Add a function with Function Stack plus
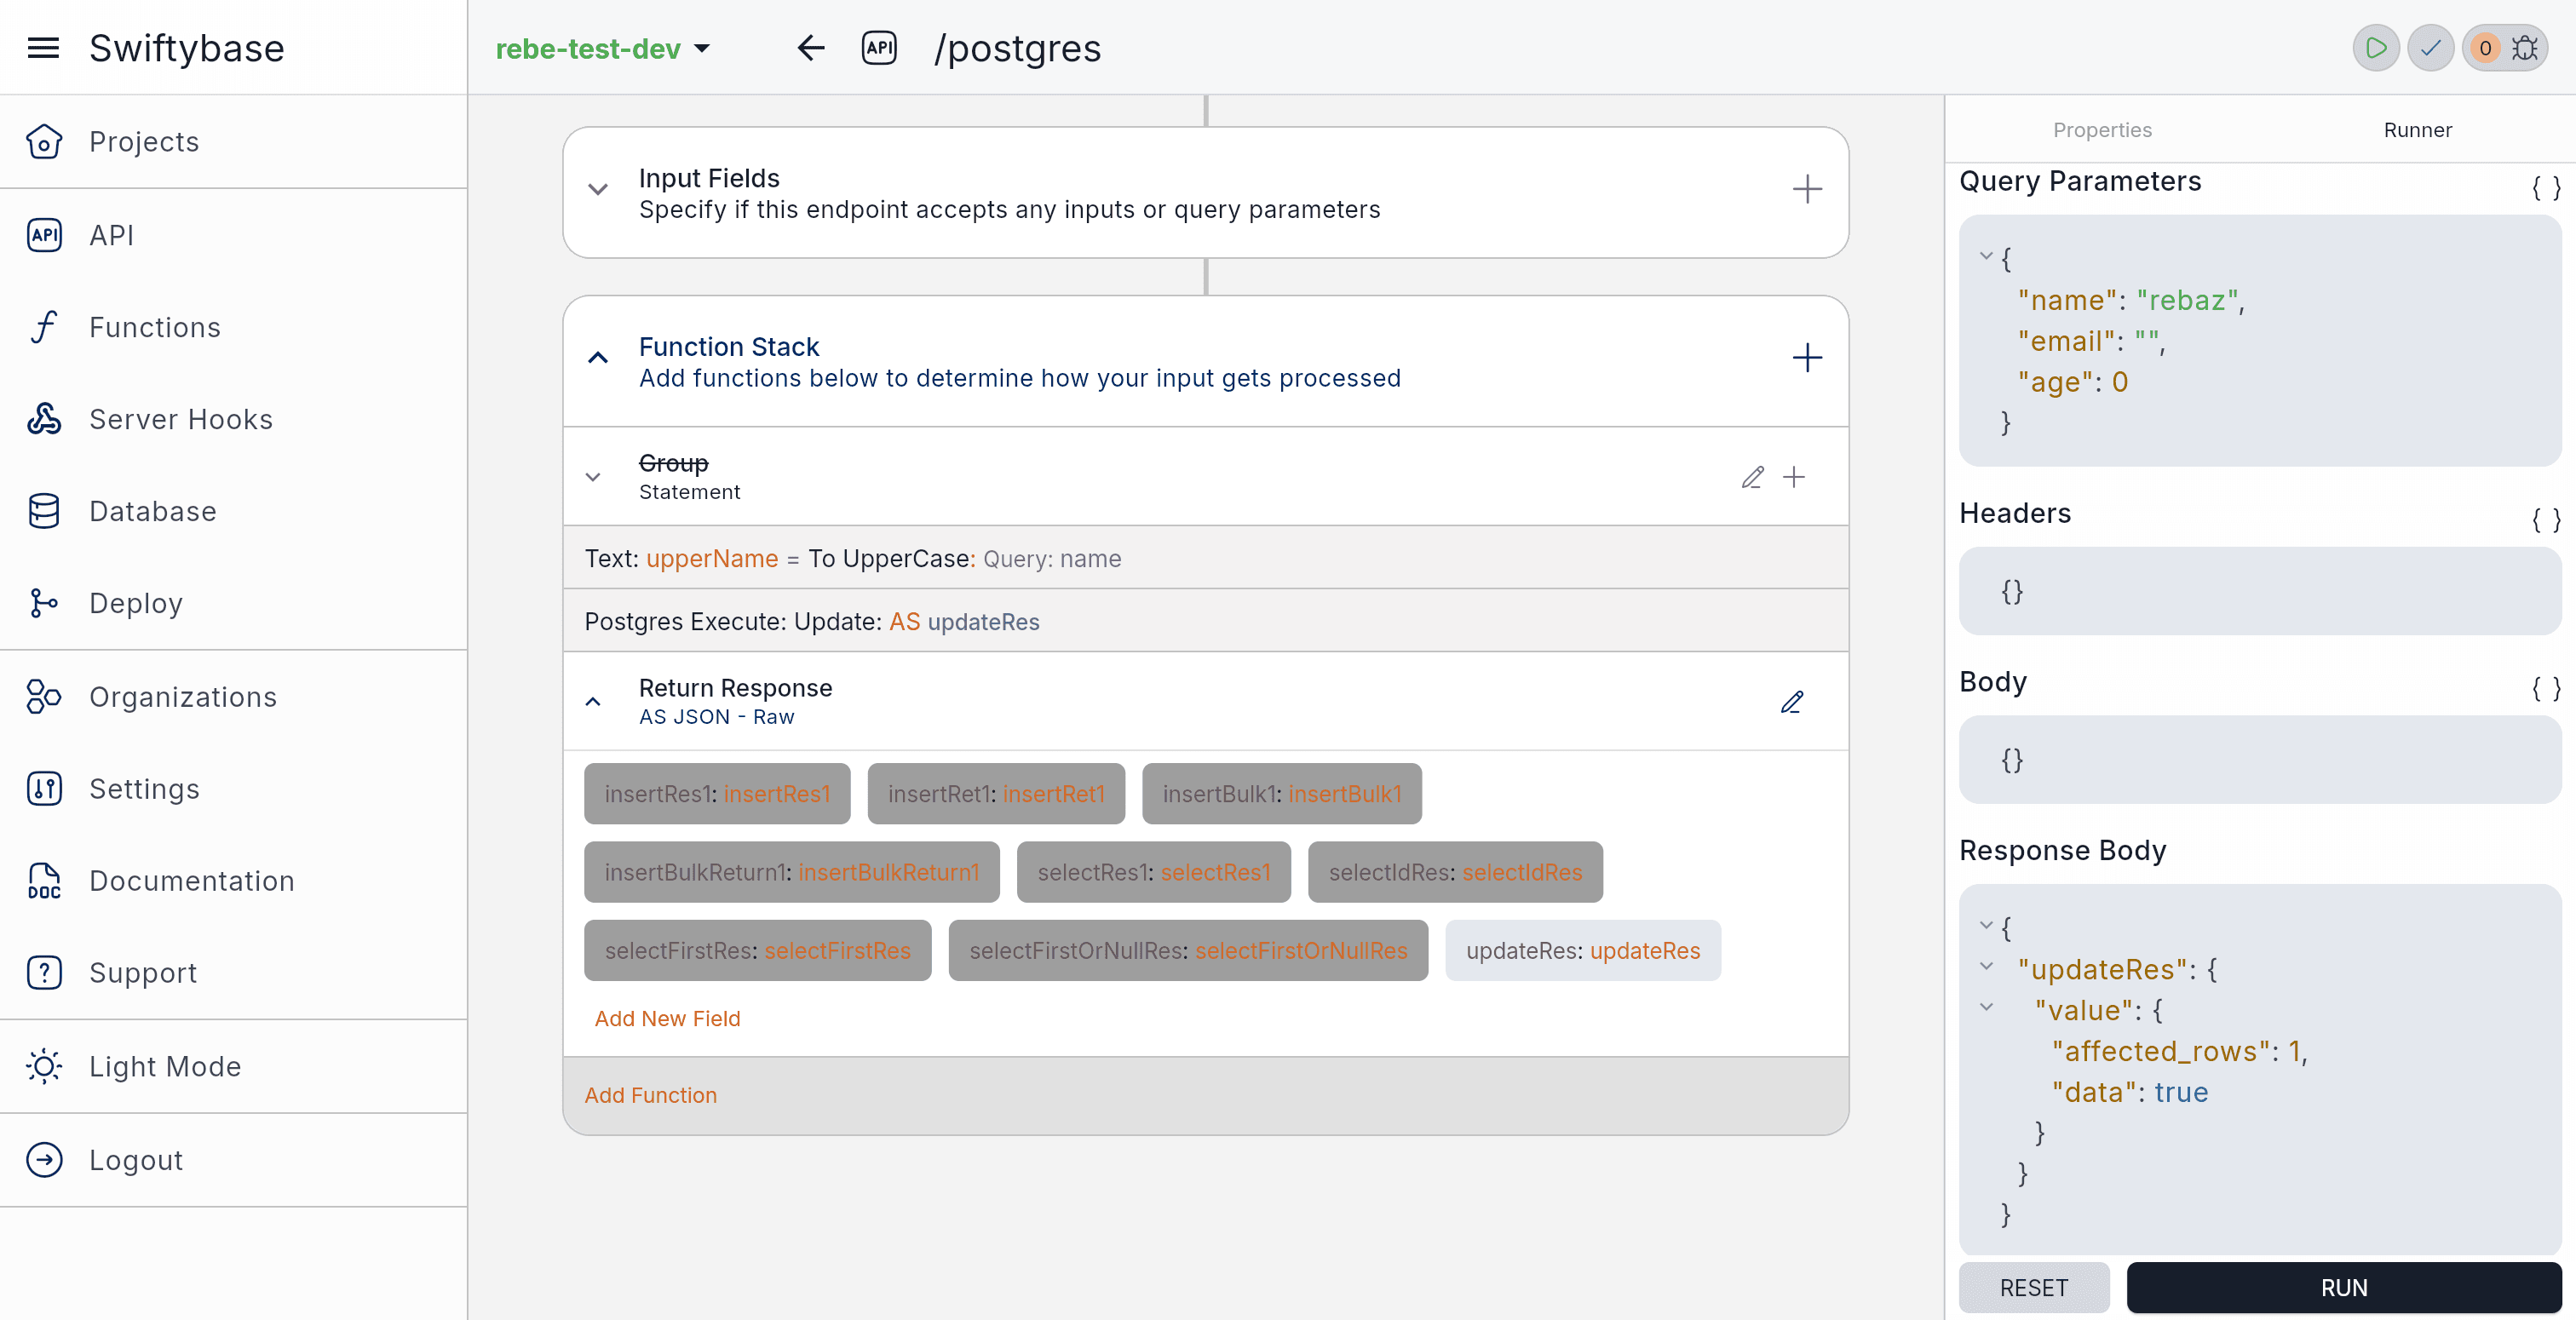 click(1807, 358)
